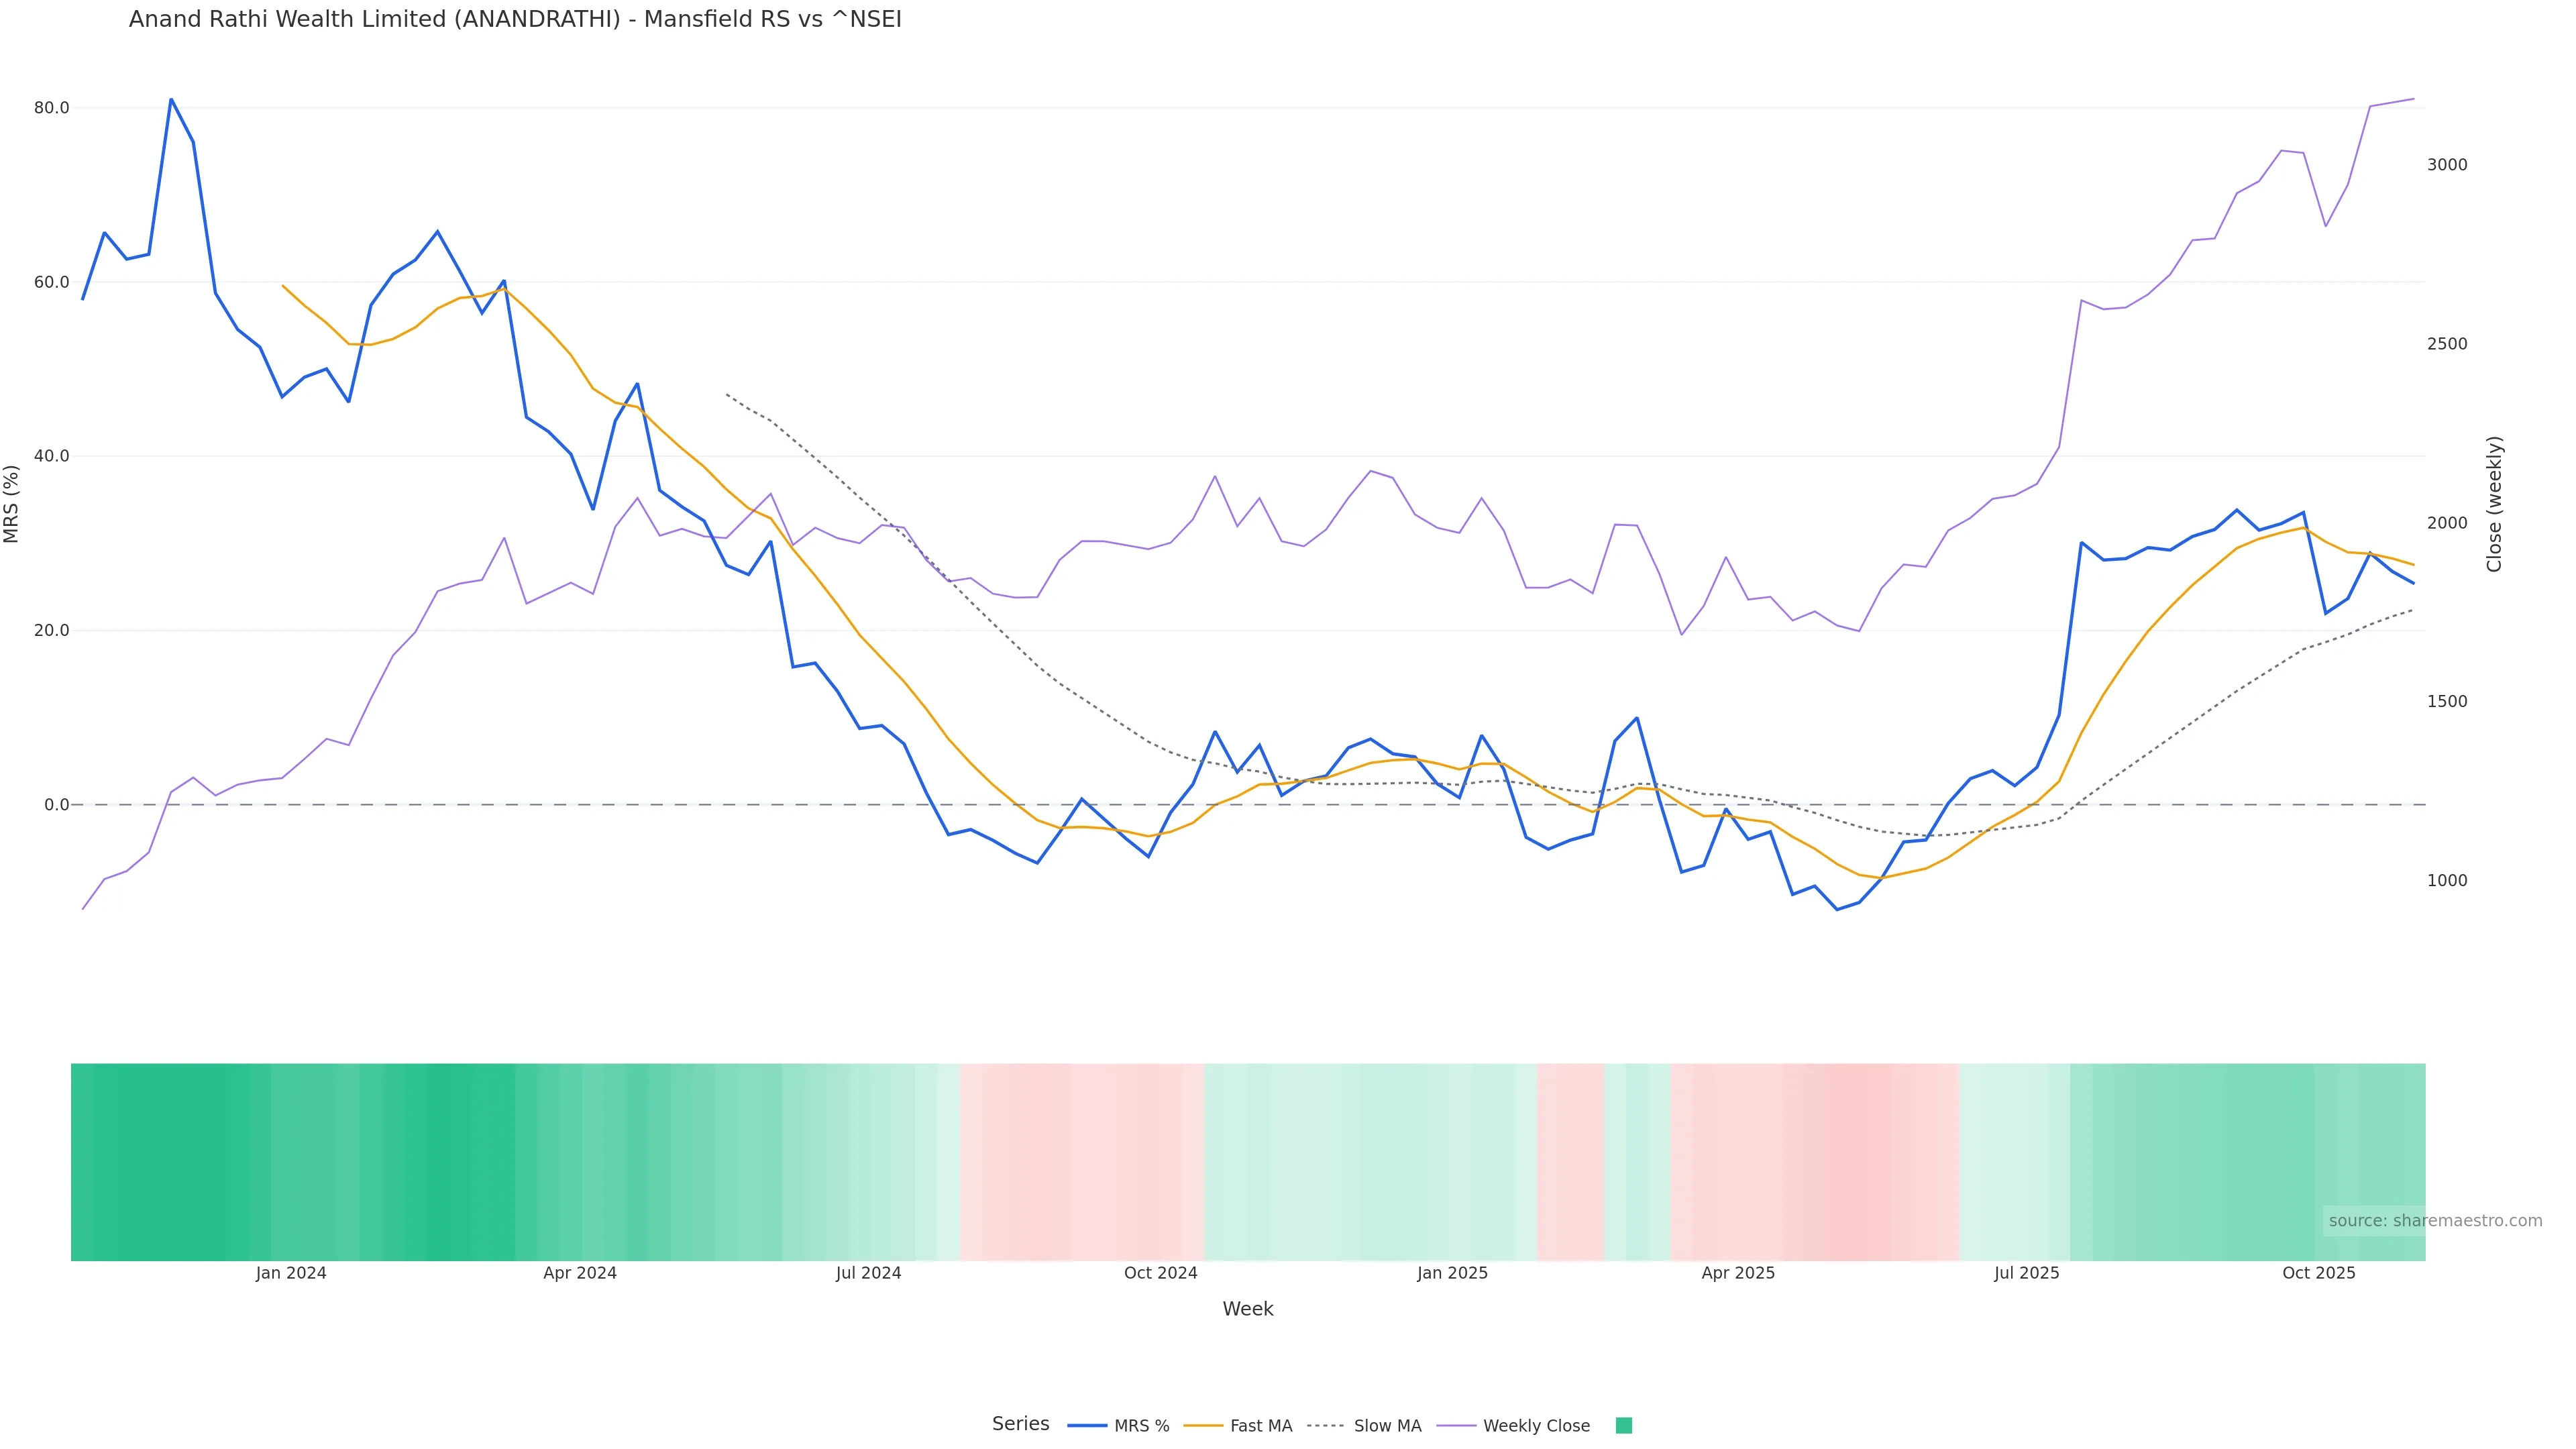Click the Series legend title
This screenshot has height=1449, width=2576.
coord(1020,1423)
